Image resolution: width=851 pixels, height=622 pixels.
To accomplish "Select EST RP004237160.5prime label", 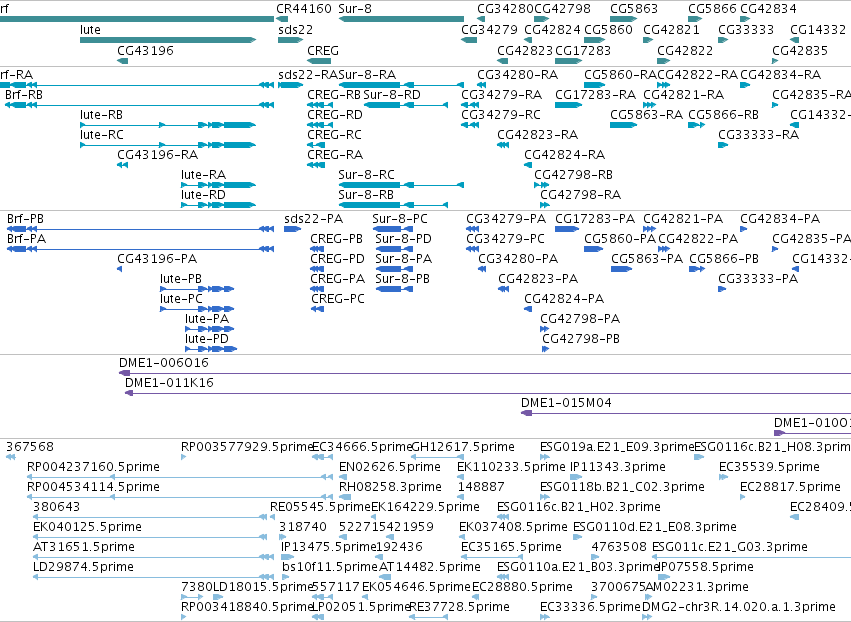I will pyautogui.click(x=93, y=467).
